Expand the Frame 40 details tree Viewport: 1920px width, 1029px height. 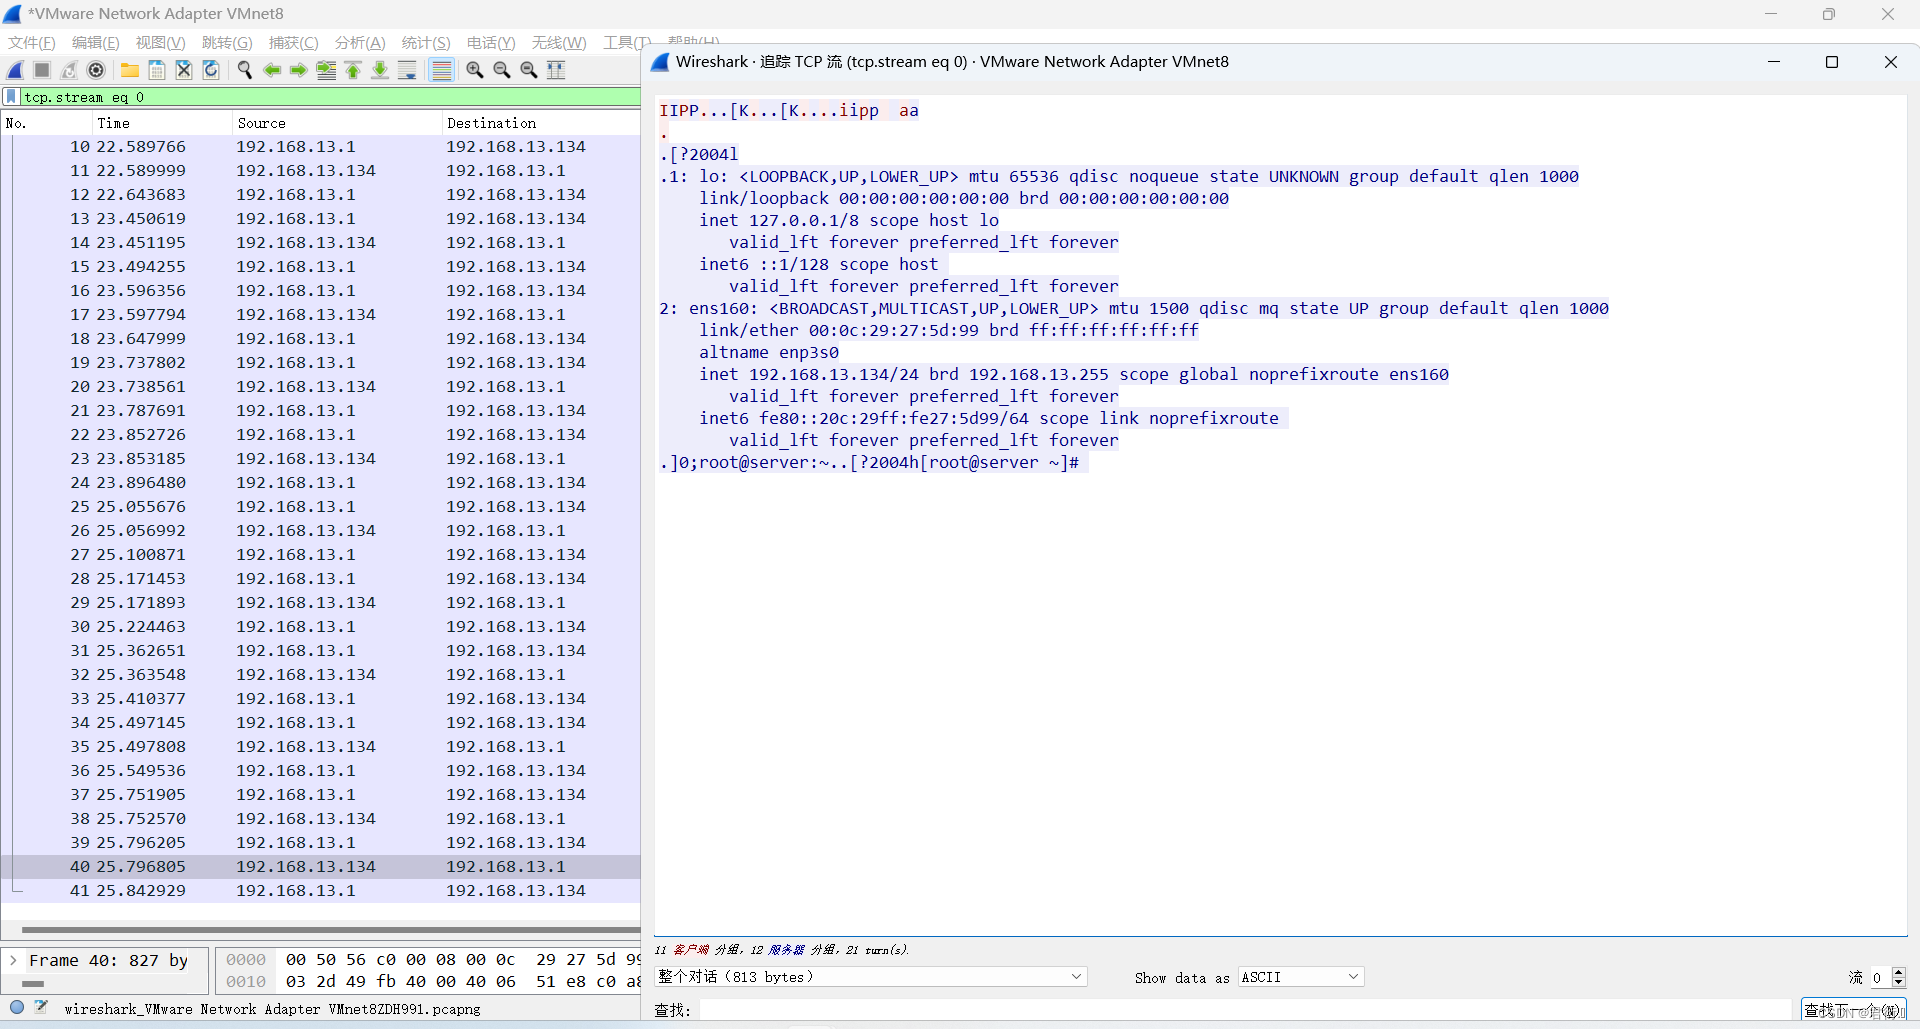pos(13,960)
